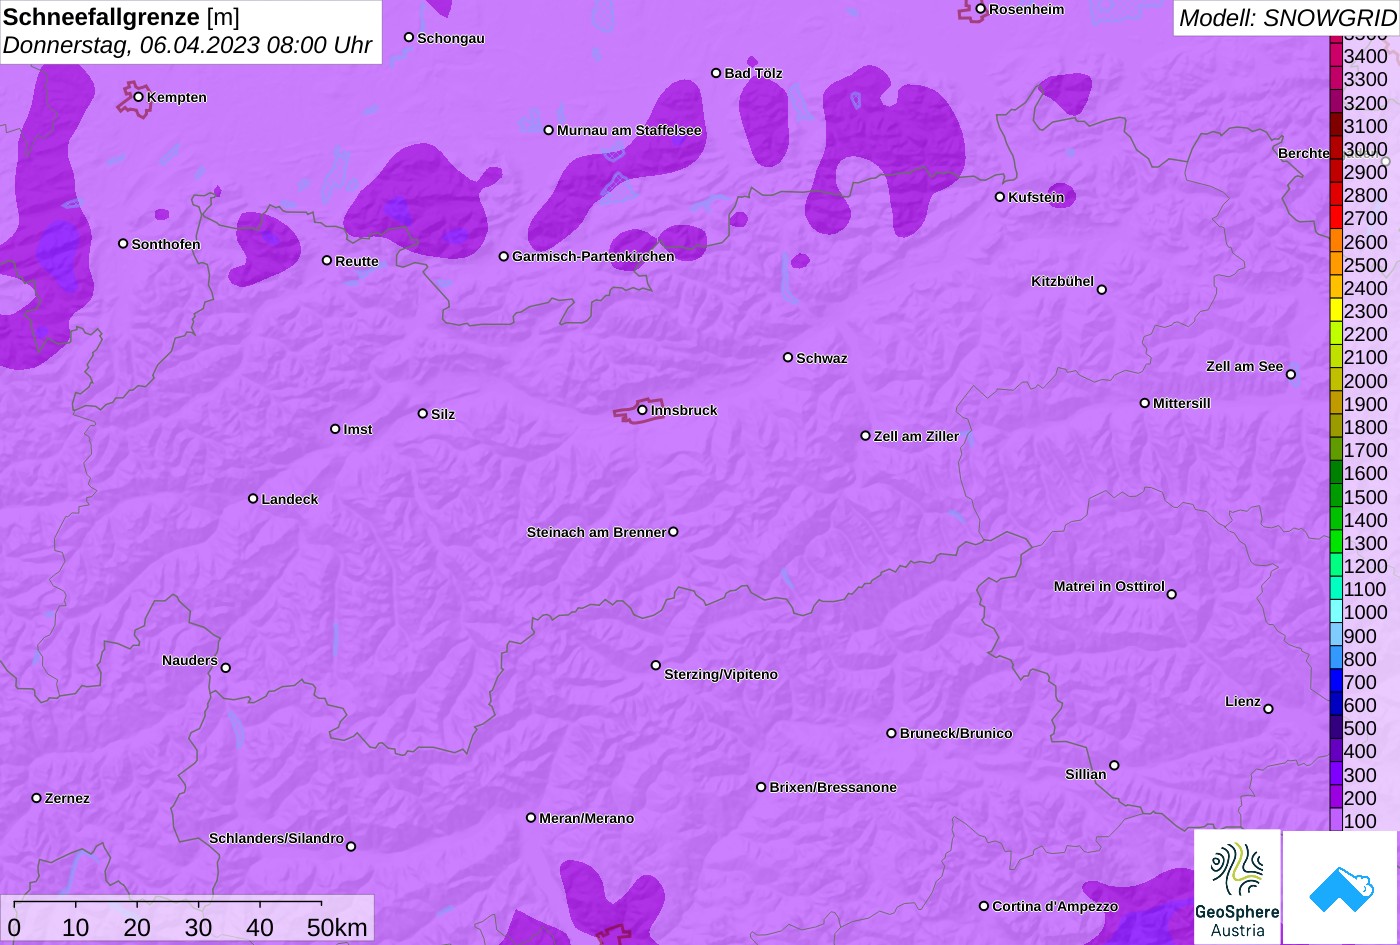
Task: Click the Kufstein location dot
Action: point(1000,197)
